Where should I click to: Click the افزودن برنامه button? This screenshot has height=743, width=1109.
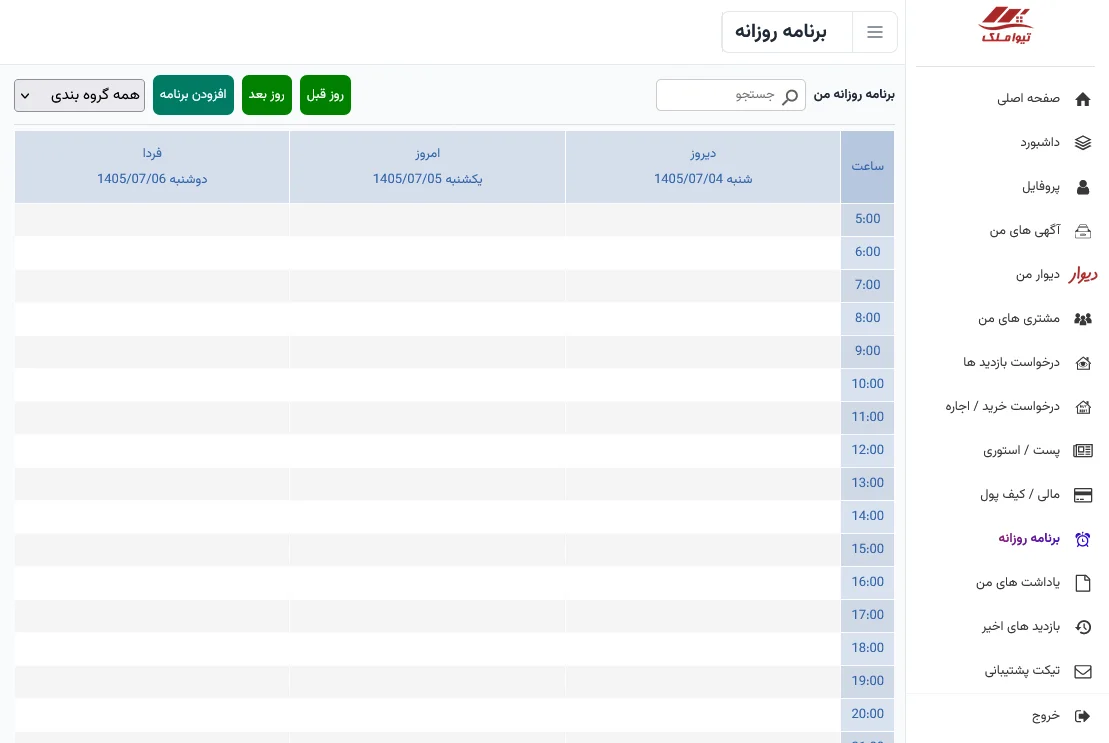(x=193, y=95)
